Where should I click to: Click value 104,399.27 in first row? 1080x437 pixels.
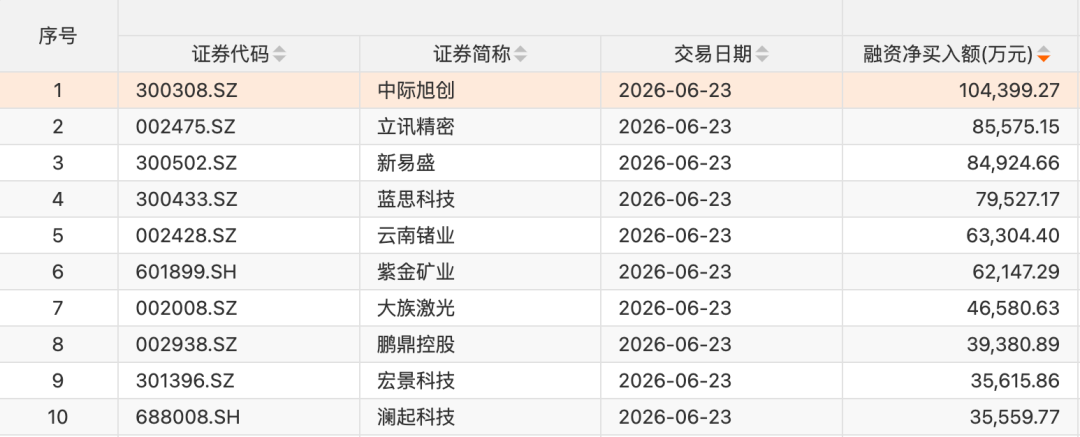pyautogui.click(x=1009, y=90)
